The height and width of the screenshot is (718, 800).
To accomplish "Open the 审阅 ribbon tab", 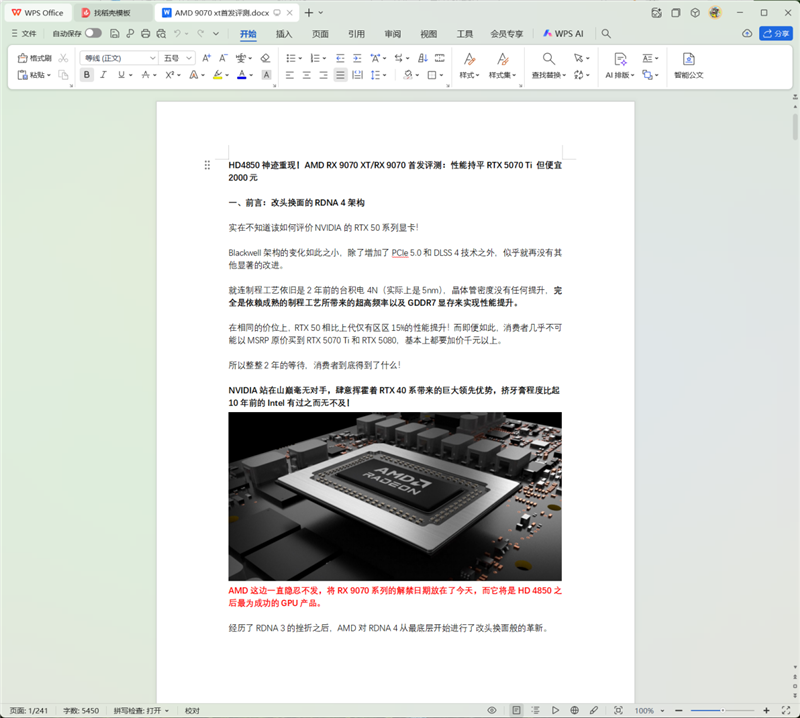I will point(392,33).
